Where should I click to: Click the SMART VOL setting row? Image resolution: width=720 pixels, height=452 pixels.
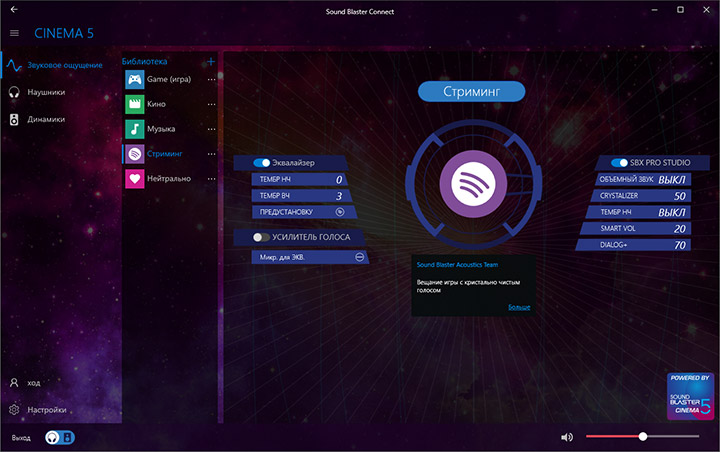pos(636,228)
